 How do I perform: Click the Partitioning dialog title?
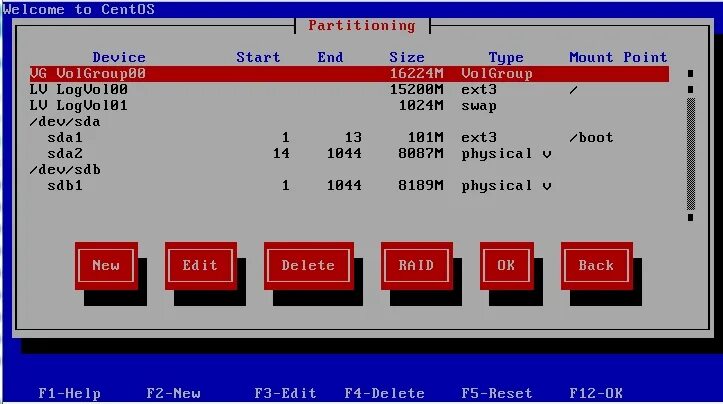coord(362,26)
